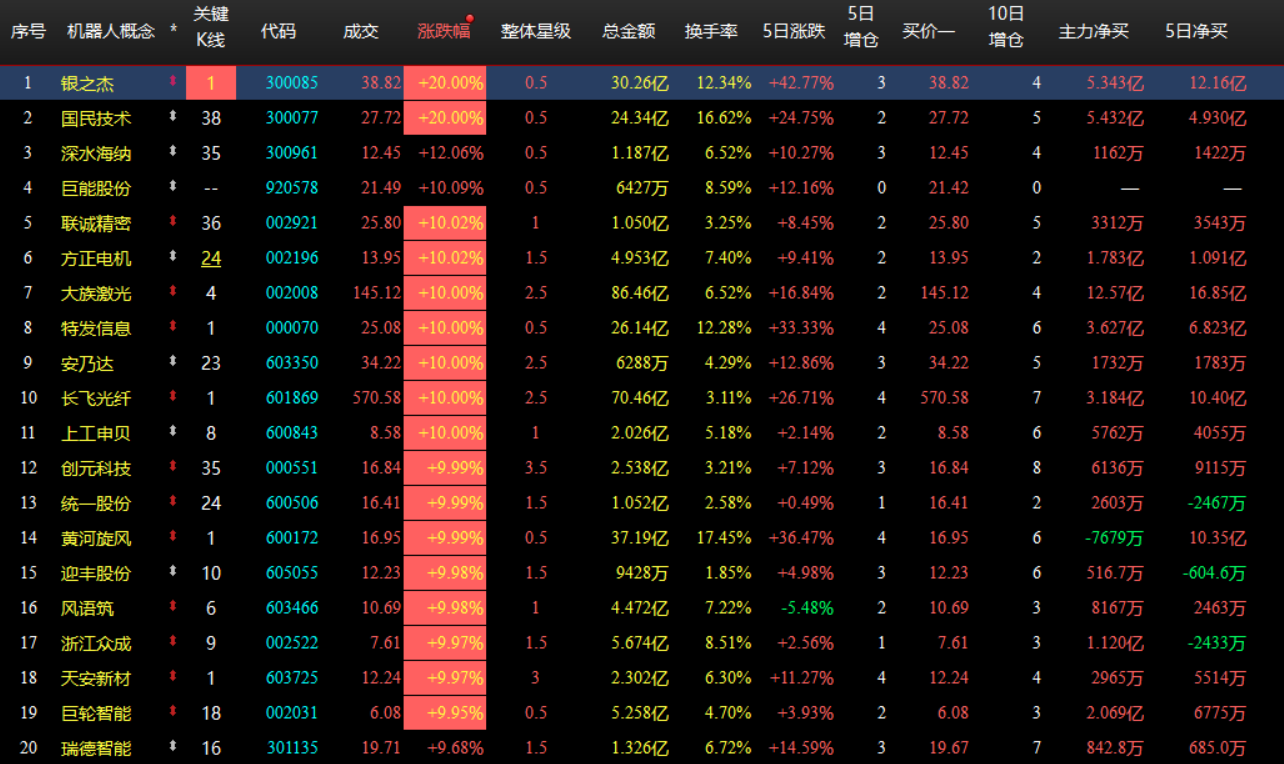The height and width of the screenshot is (764, 1284).
Task: Click the red marker icon beside 大族激光
Action: tap(173, 292)
